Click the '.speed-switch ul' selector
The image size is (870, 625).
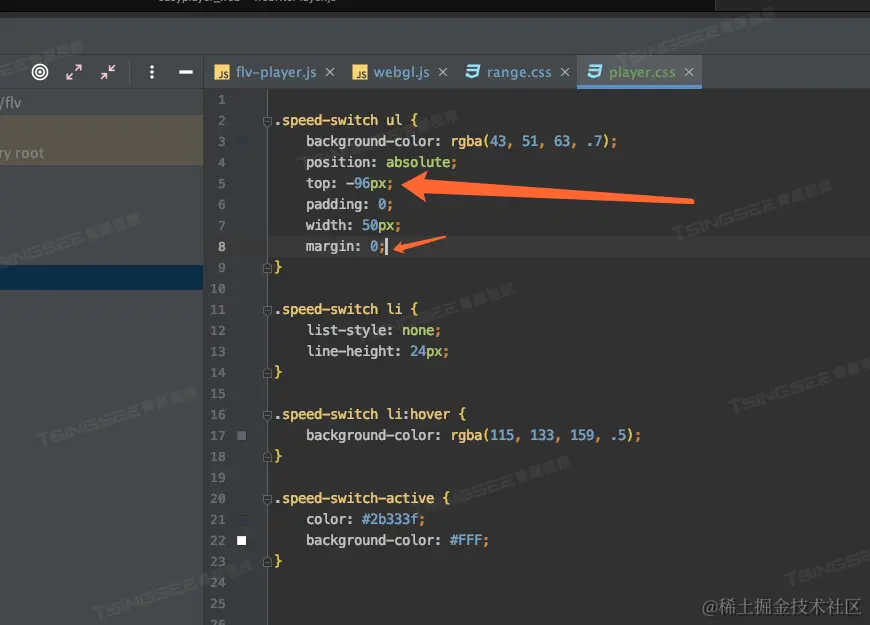point(338,120)
